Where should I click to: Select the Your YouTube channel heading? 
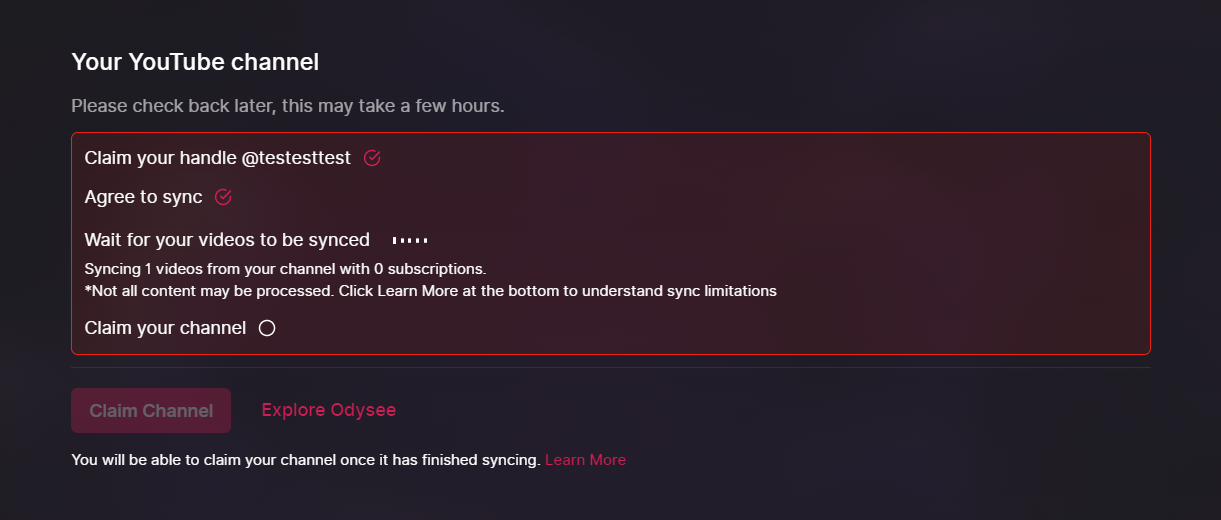coord(195,62)
